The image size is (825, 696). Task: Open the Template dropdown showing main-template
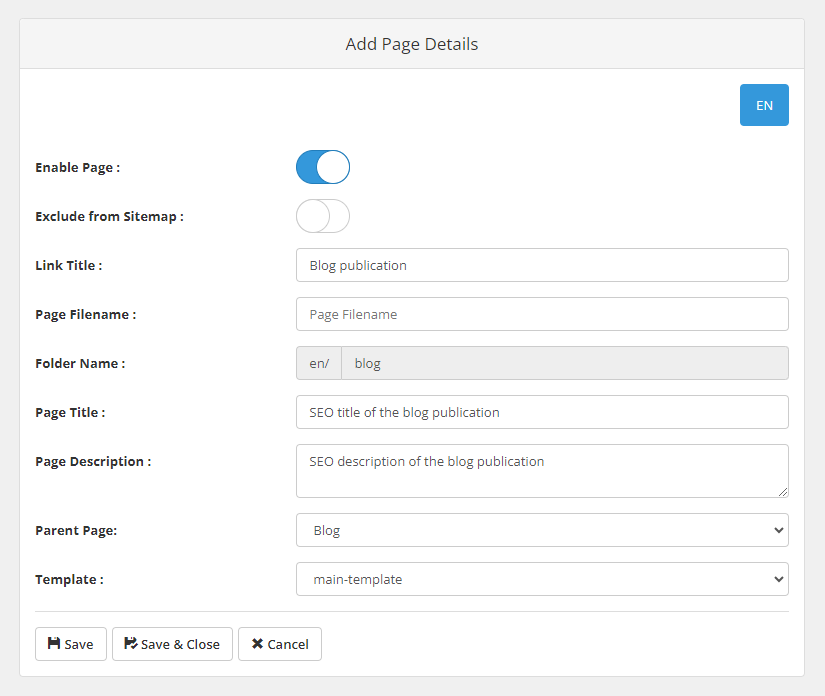541,579
